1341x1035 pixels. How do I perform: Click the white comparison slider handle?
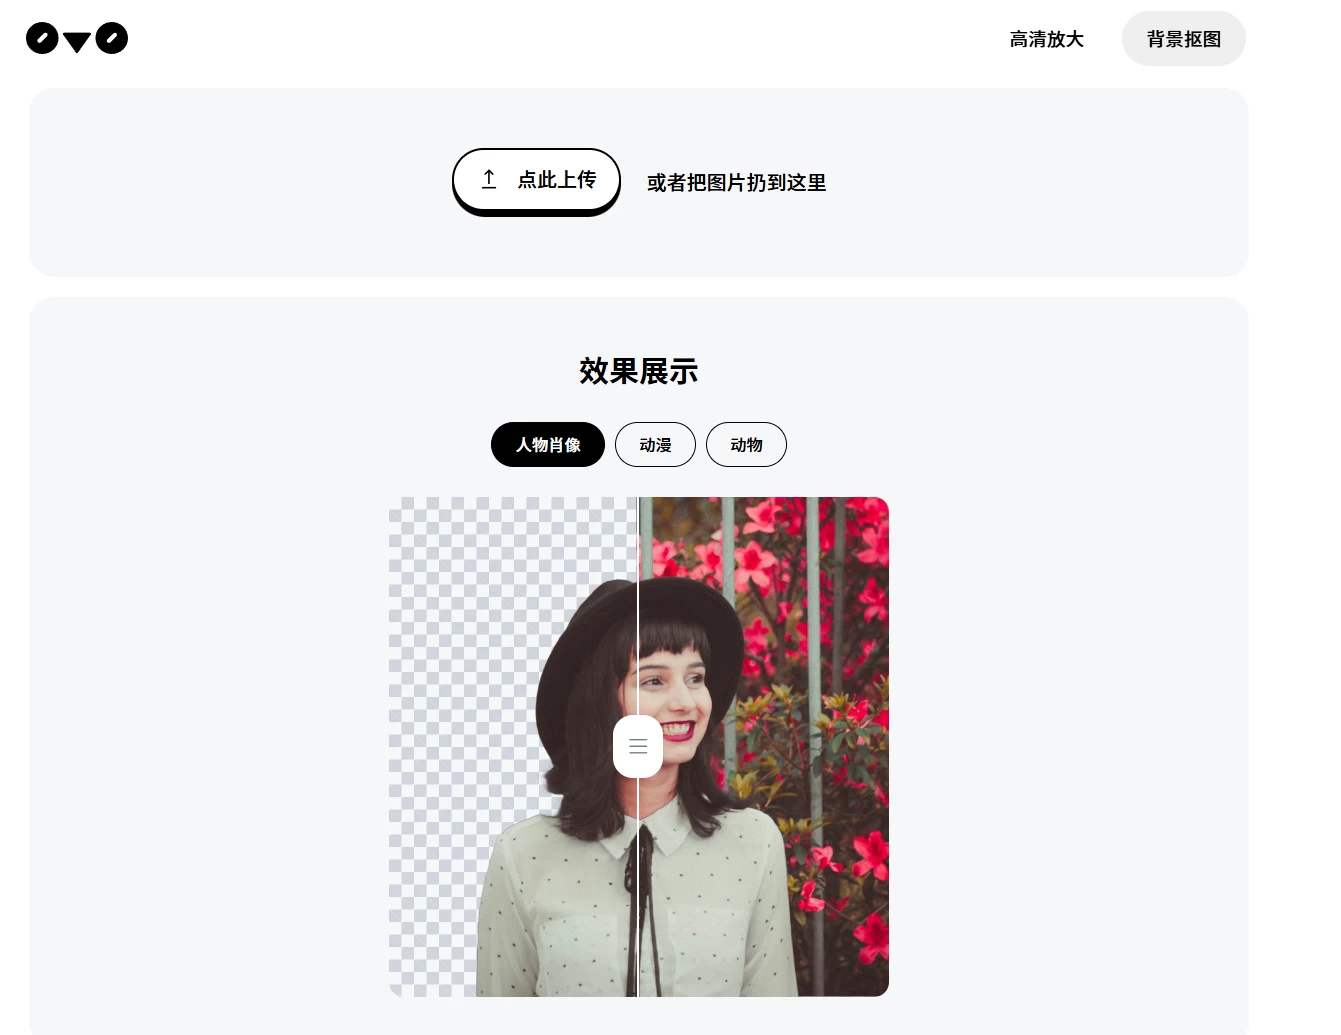click(638, 746)
